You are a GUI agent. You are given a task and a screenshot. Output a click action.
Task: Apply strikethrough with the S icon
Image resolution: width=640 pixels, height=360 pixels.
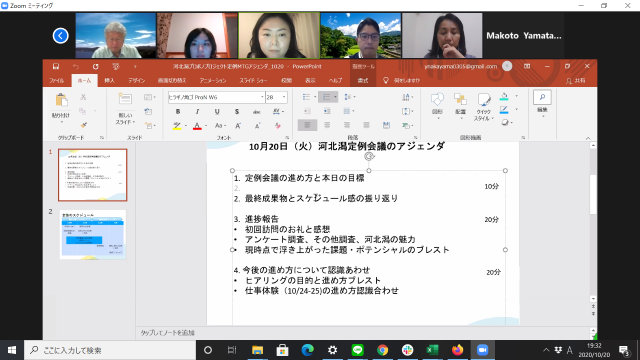237,111
